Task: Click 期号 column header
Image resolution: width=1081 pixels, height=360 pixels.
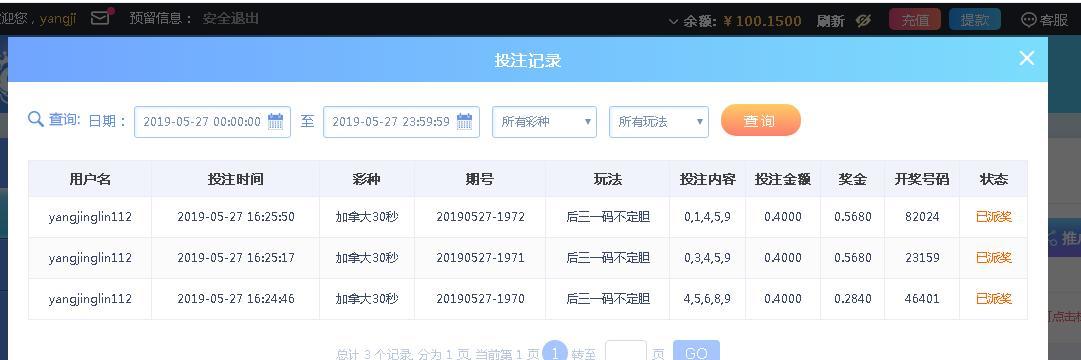Action: tap(479, 179)
